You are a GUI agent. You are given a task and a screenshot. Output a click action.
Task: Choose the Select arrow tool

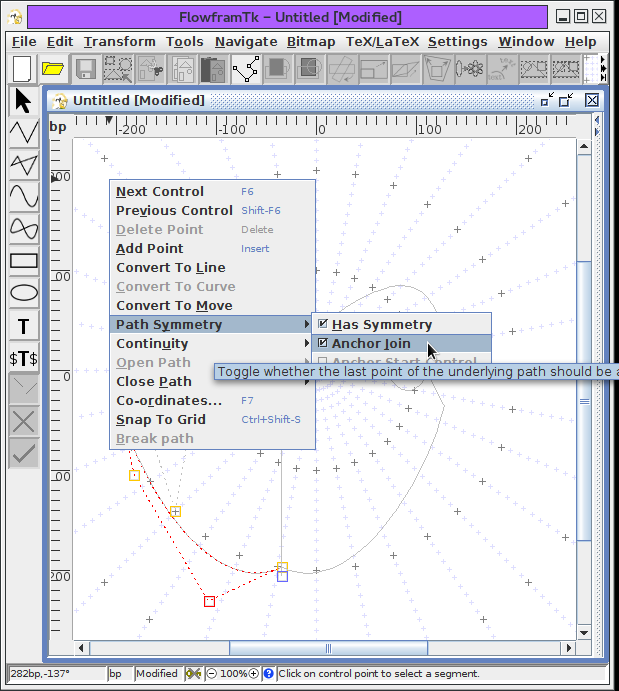click(24, 101)
